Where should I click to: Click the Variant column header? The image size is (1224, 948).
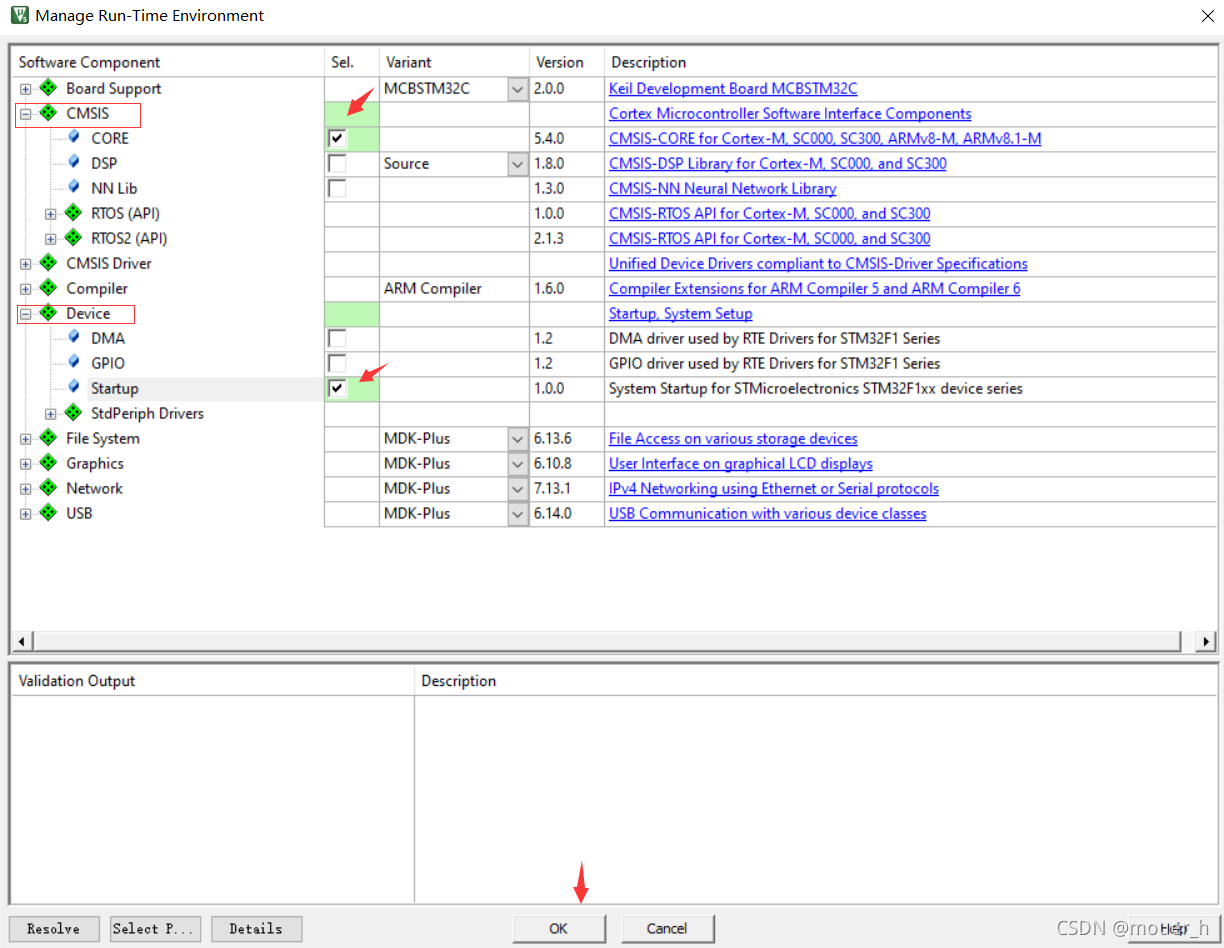(x=454, y=62)
